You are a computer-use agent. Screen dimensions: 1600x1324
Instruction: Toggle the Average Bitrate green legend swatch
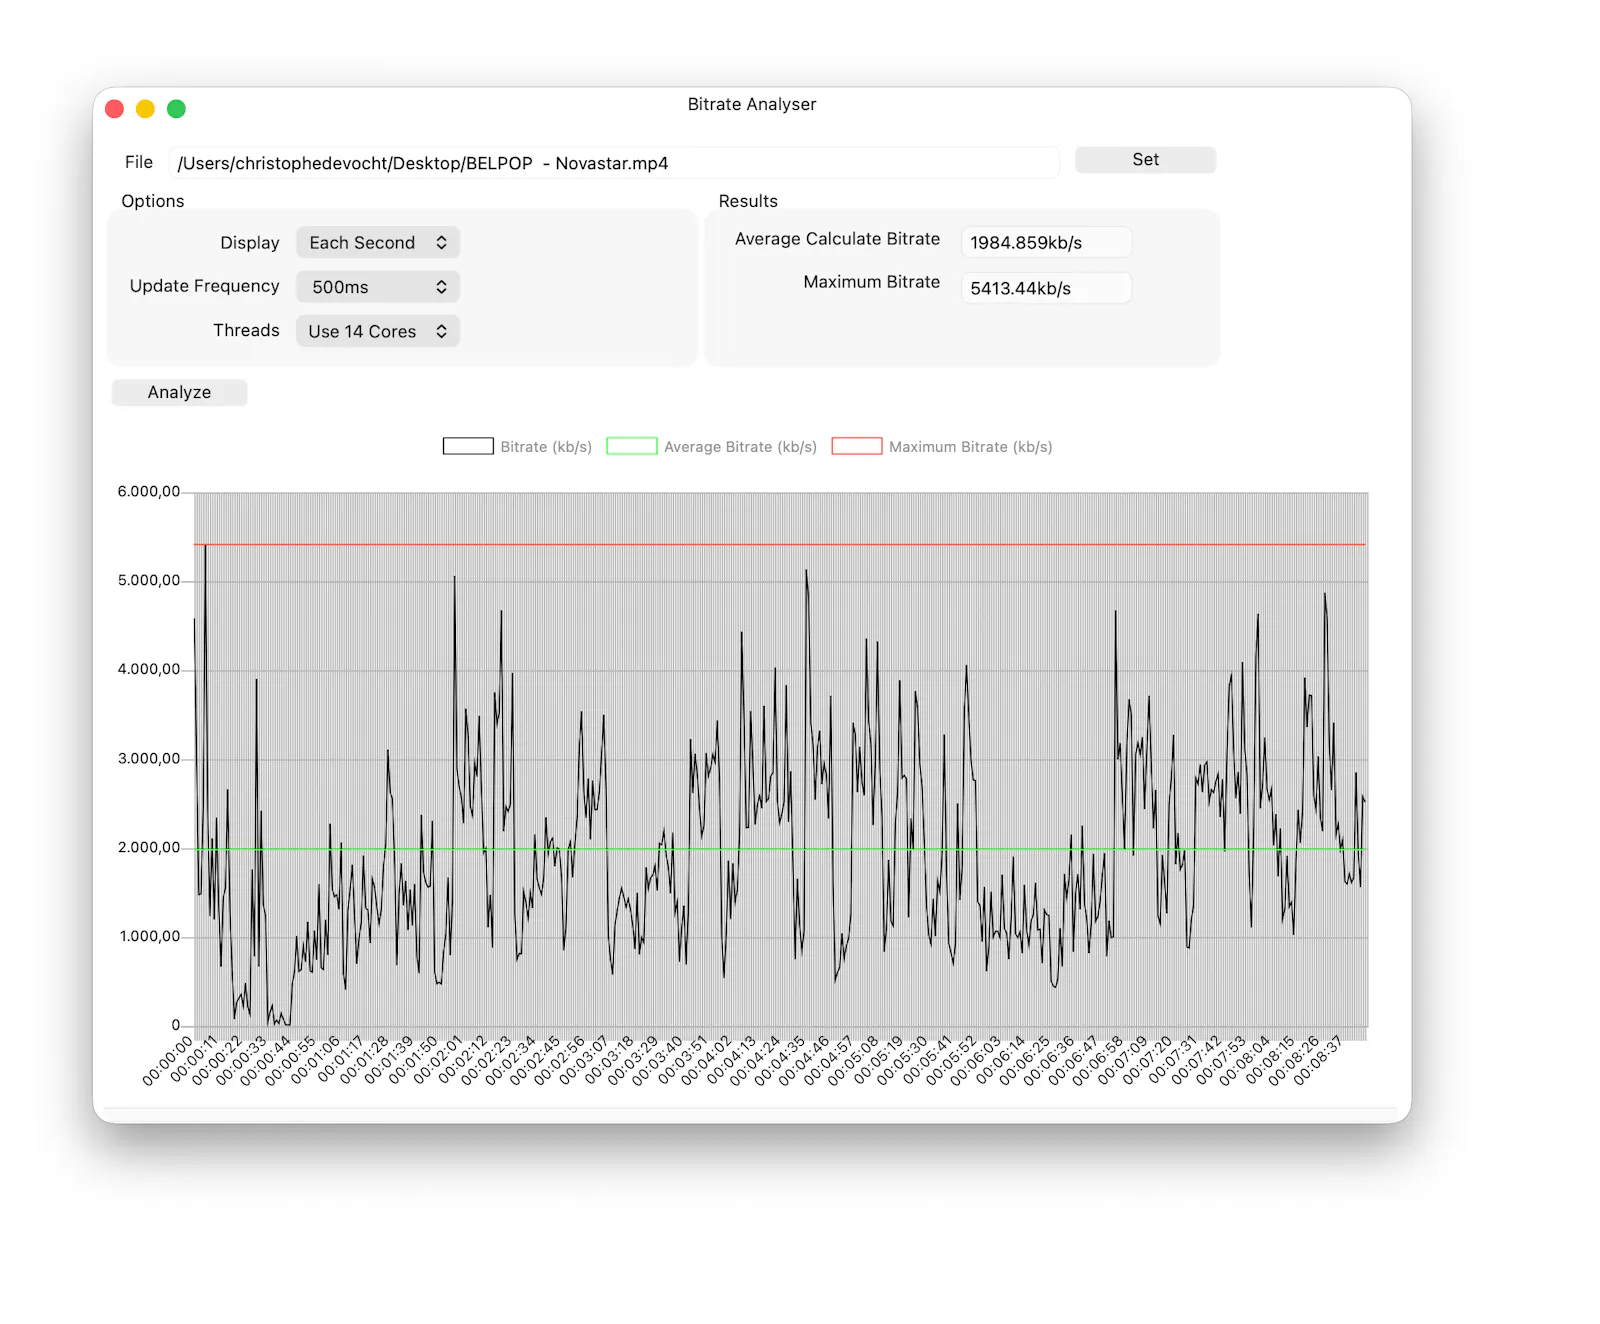pyautogui.click(x=632, y=446)
